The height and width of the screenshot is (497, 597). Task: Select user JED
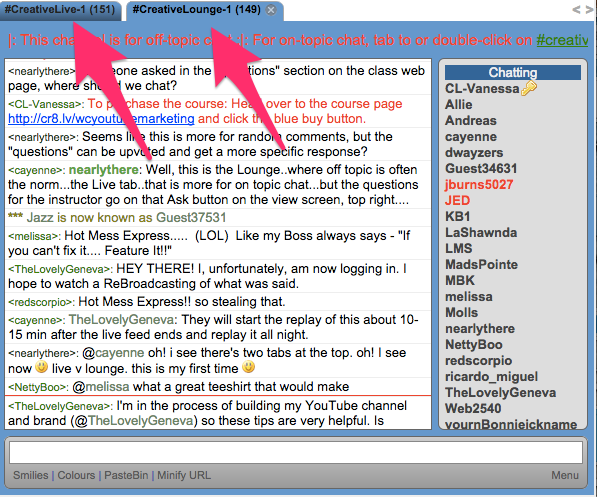tap(458, 201)
